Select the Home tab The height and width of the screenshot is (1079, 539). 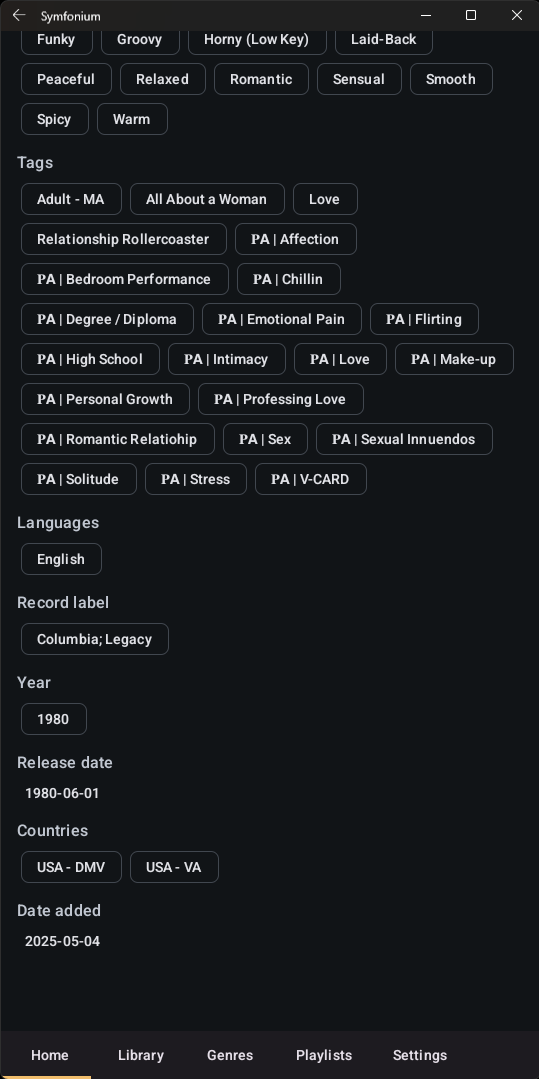(50, 1055)
